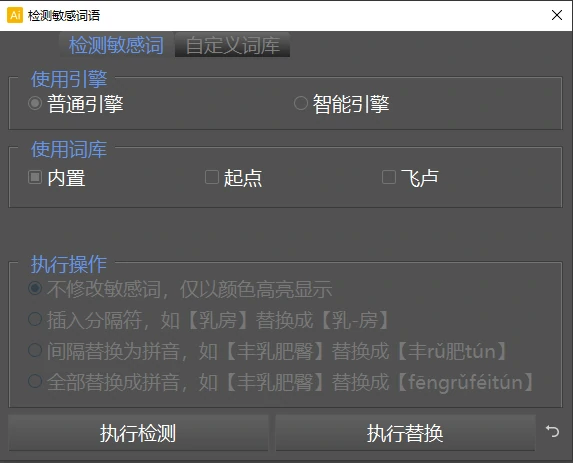Click the 智能引擎 label text
Image resolution: width=573 pixels, height=463 pixels.
point(351,104)
